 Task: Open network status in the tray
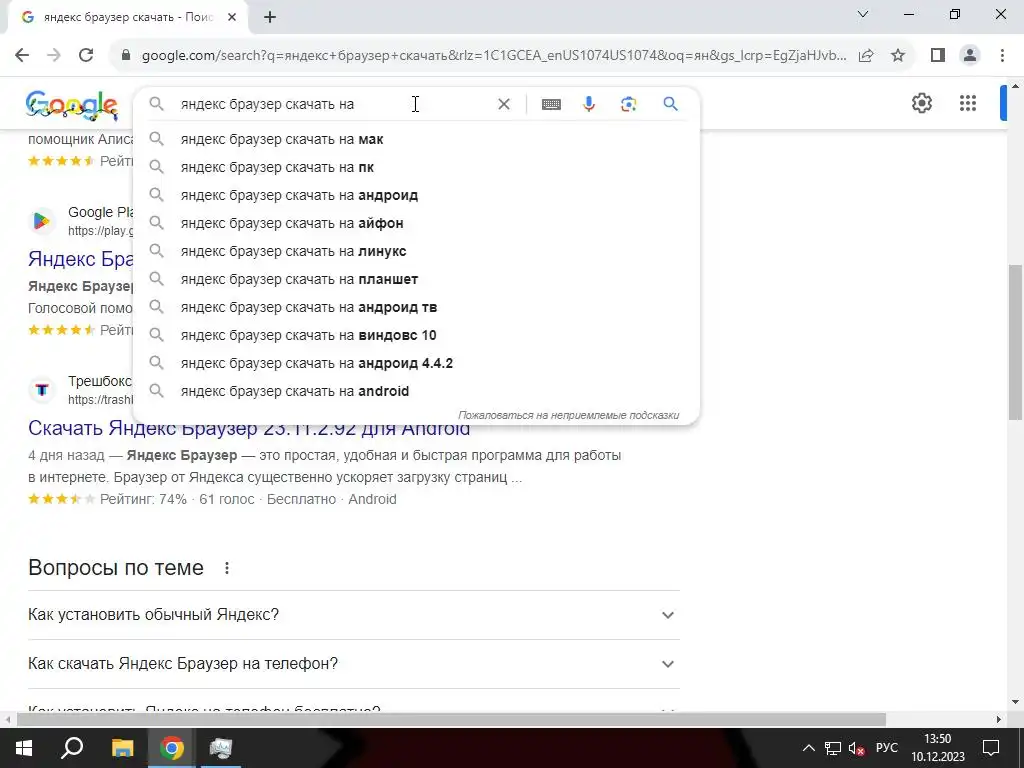point(833,748)
